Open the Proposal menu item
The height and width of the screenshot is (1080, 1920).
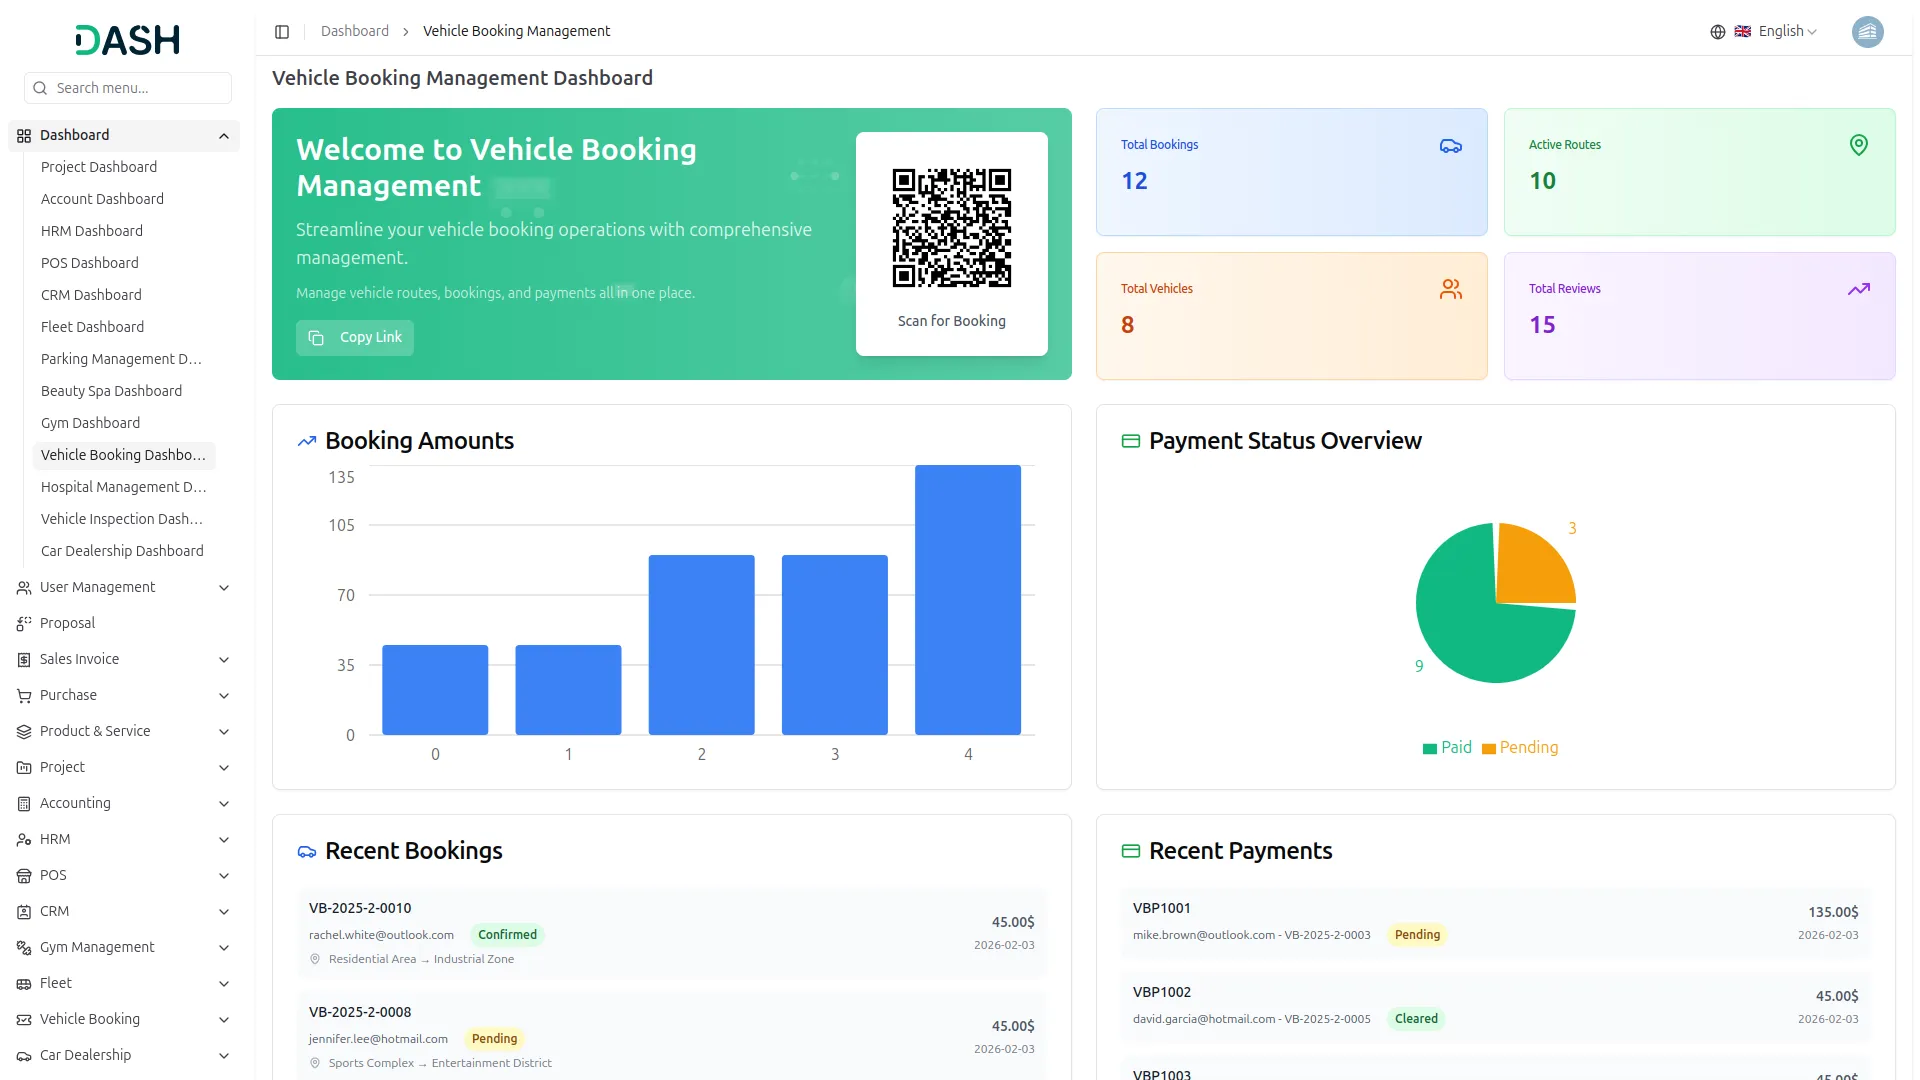67,623
